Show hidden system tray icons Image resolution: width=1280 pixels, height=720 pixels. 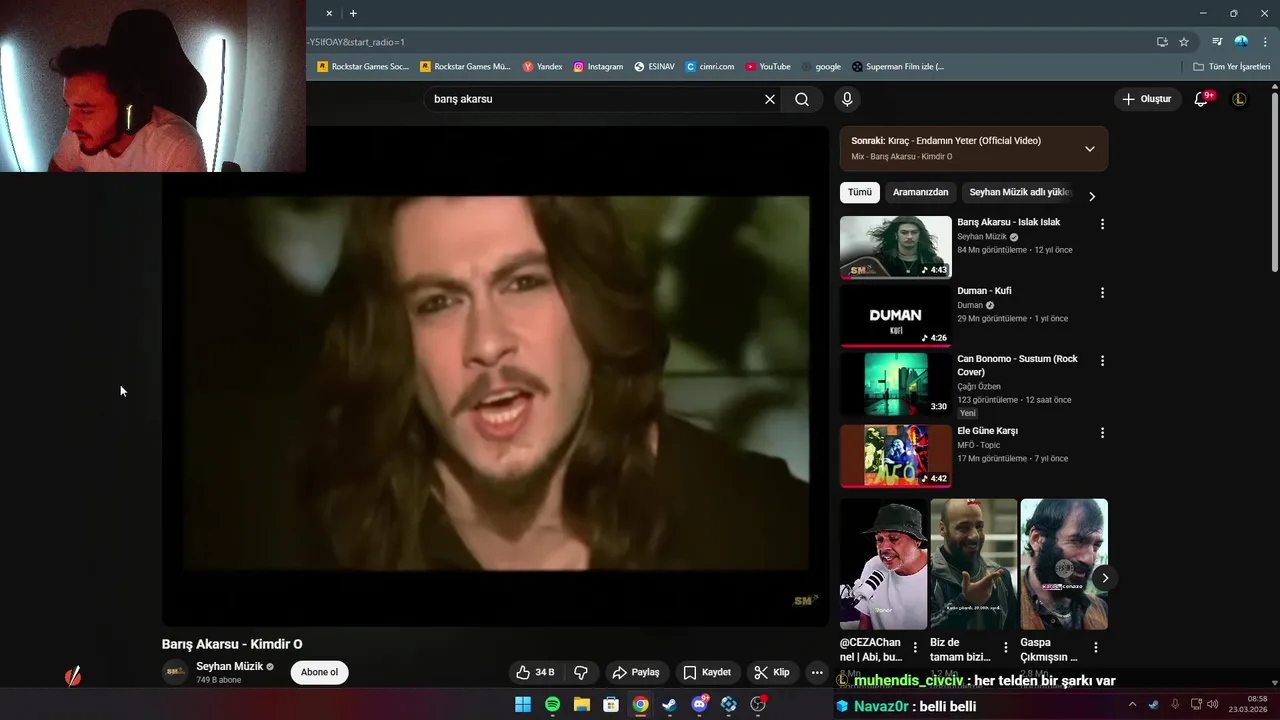pyautogui.click(x=1132, y=705)
